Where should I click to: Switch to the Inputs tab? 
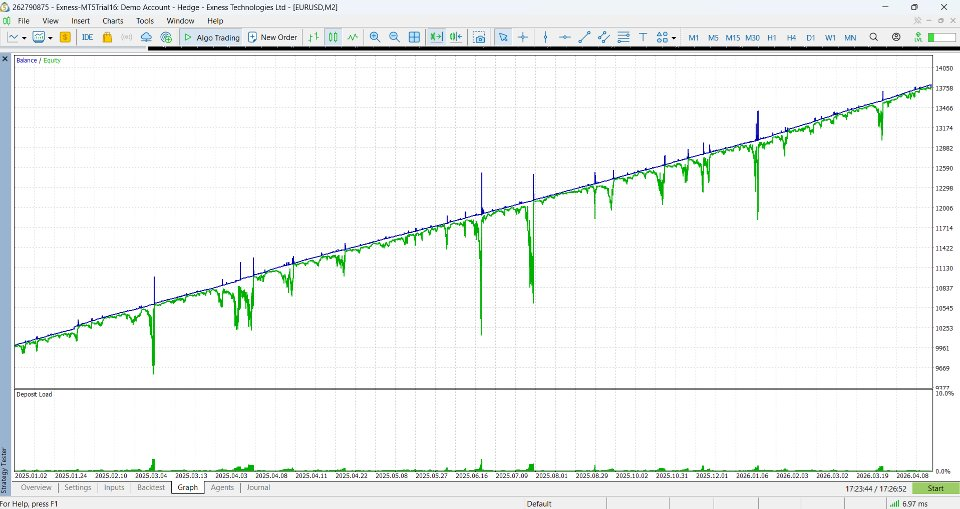click(114, 488)
